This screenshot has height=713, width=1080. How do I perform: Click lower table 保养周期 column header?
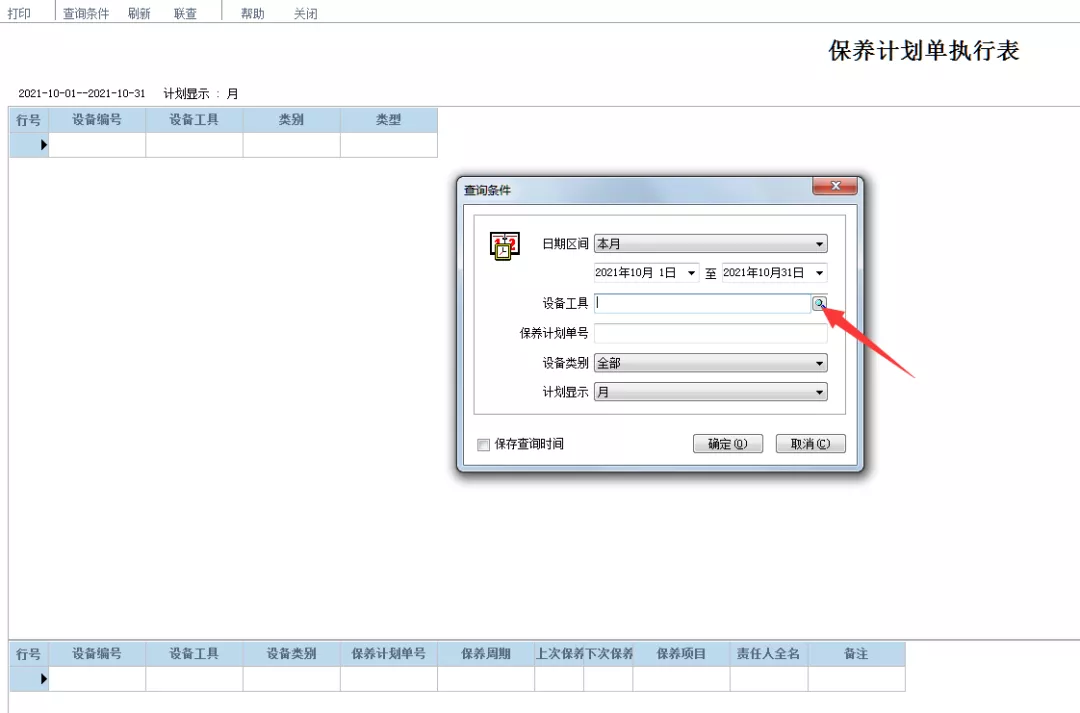(486, 654)
